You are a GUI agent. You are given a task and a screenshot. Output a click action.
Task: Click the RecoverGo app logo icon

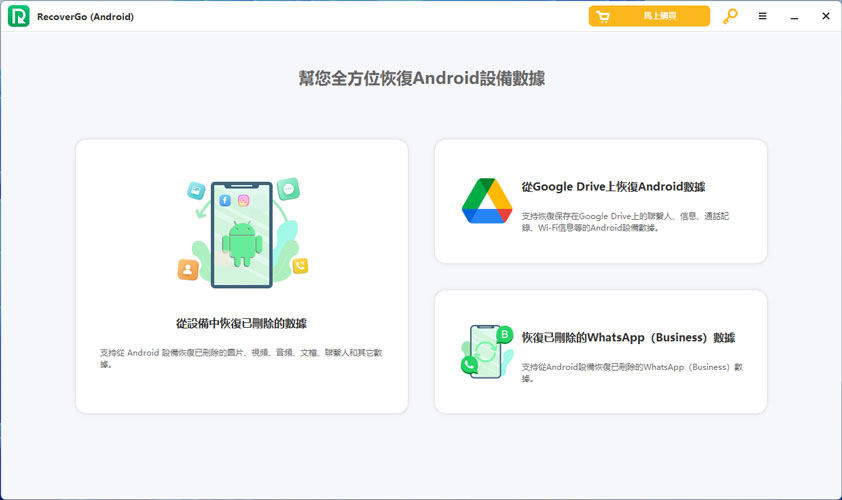(18, 16)
